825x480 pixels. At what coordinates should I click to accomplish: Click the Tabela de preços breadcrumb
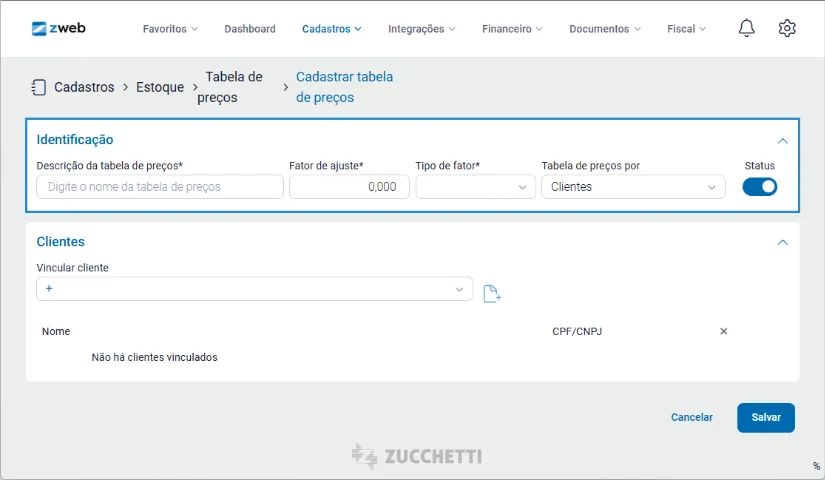tap(230, 87)
